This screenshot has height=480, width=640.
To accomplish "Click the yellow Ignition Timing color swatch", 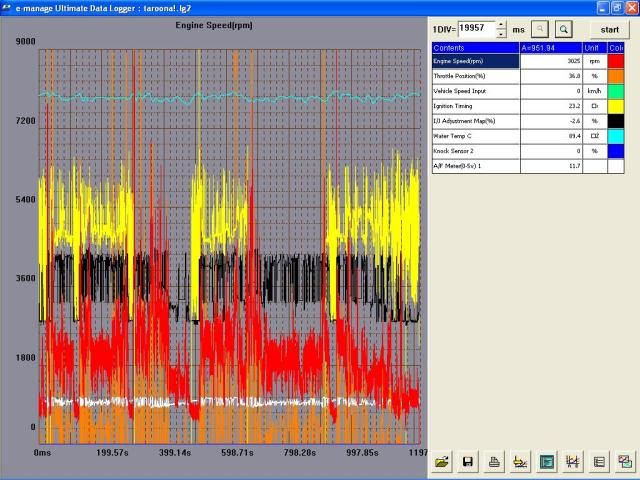I will pyautogui.click(x=616, y=106).
